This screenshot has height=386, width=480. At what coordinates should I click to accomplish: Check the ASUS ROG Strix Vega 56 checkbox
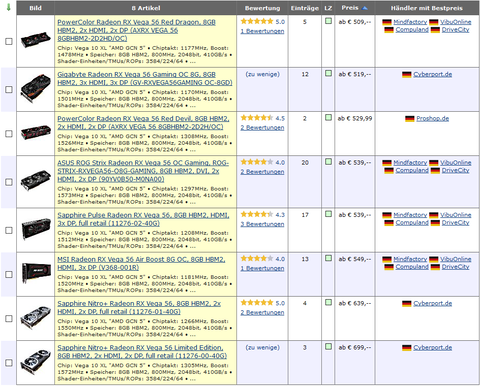(9, 182)
